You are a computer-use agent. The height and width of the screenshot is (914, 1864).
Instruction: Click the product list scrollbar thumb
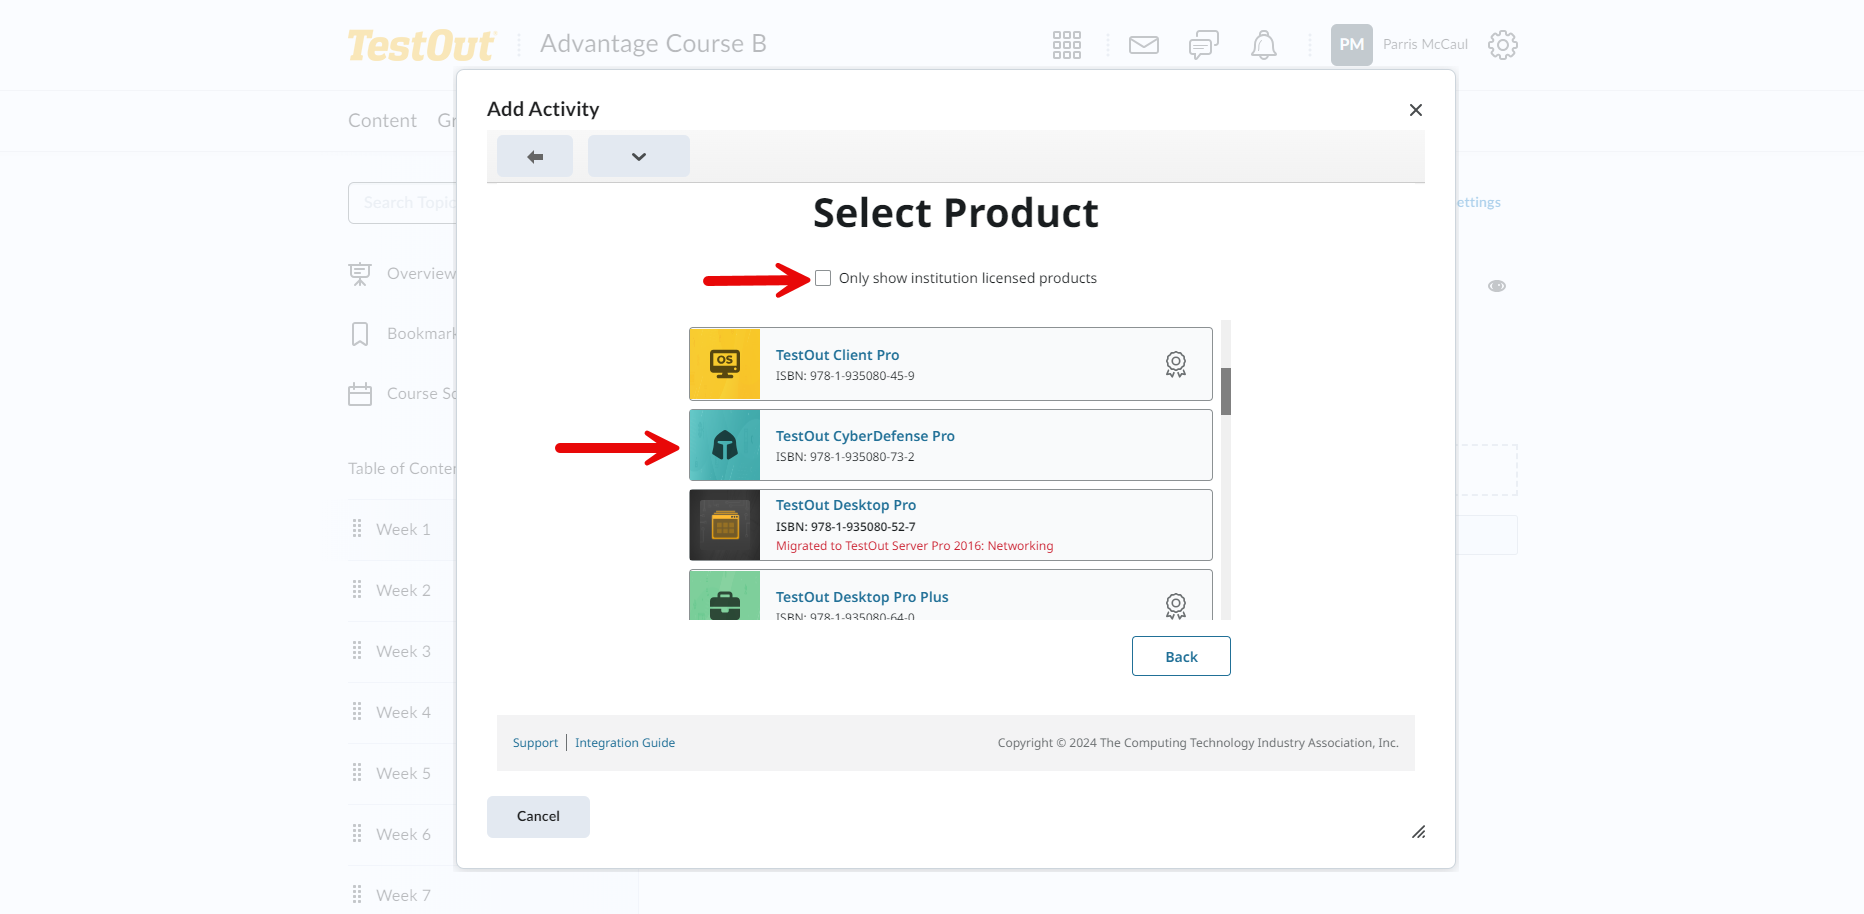click(1226, 391)
